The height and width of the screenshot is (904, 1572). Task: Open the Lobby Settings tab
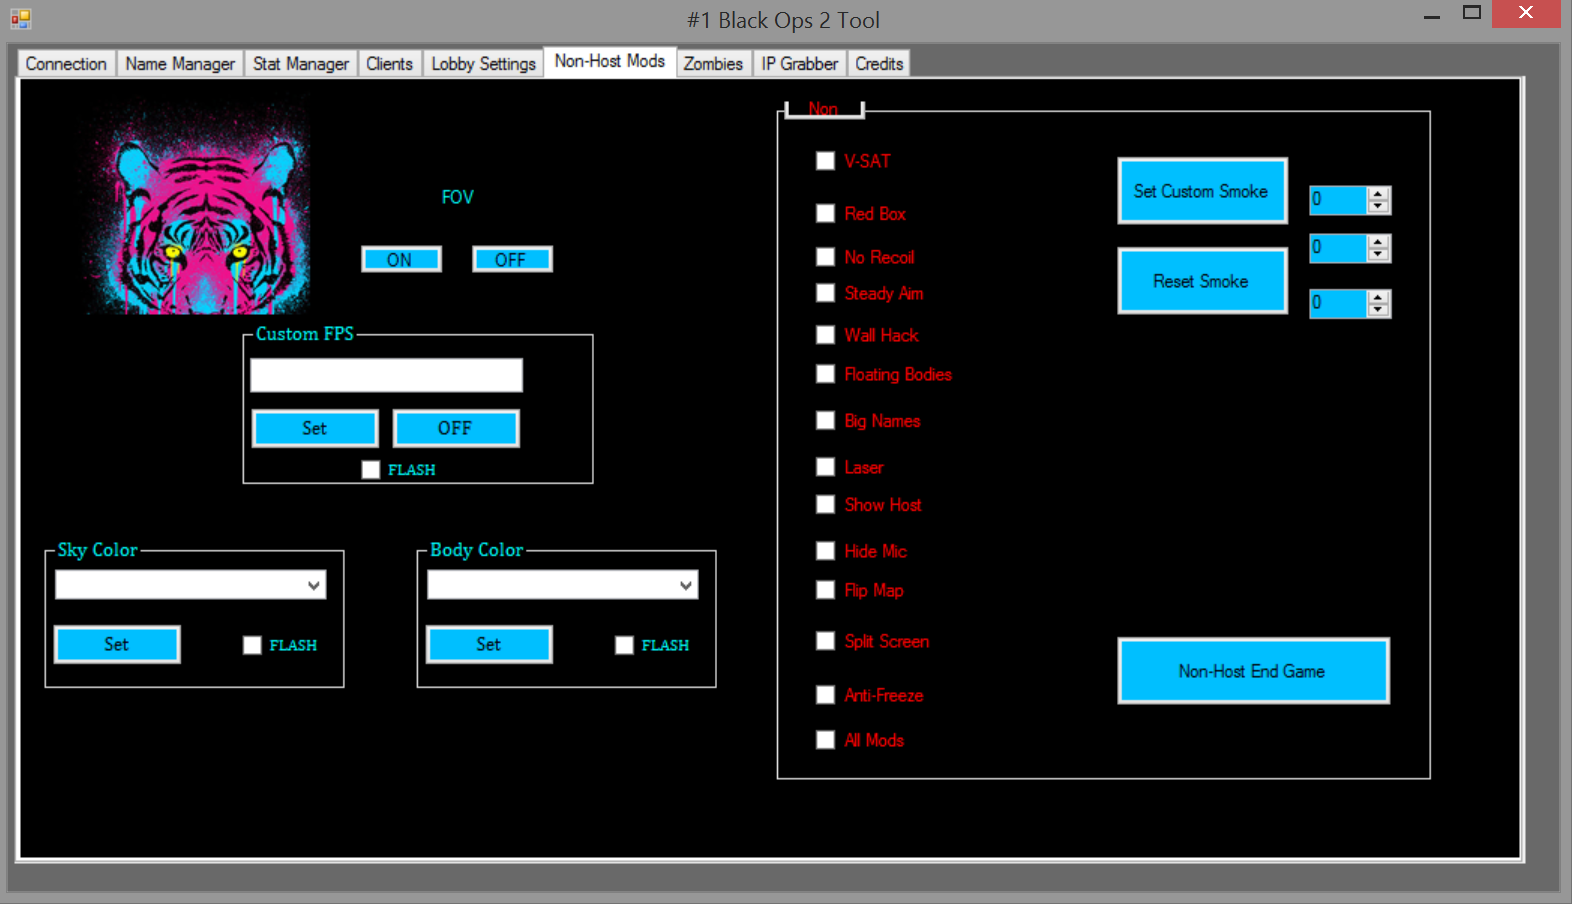click(x=483, y=63)
